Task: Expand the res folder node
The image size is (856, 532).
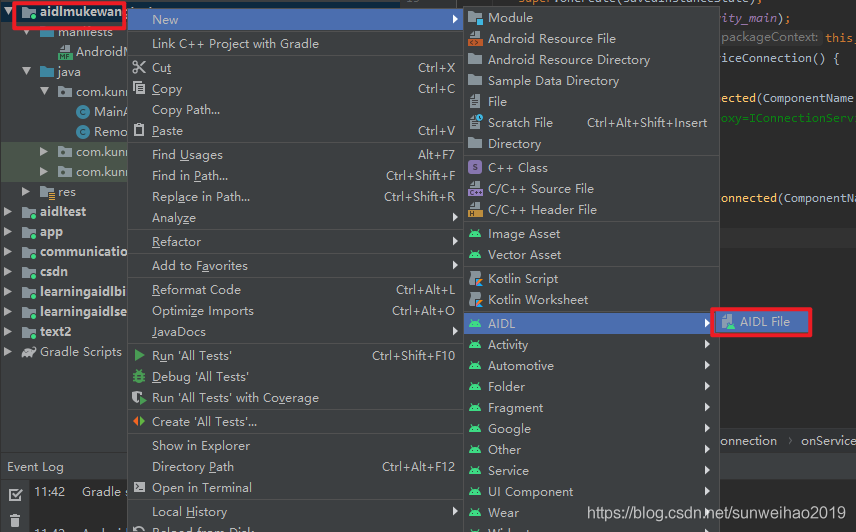Action: tap(26, 191)
